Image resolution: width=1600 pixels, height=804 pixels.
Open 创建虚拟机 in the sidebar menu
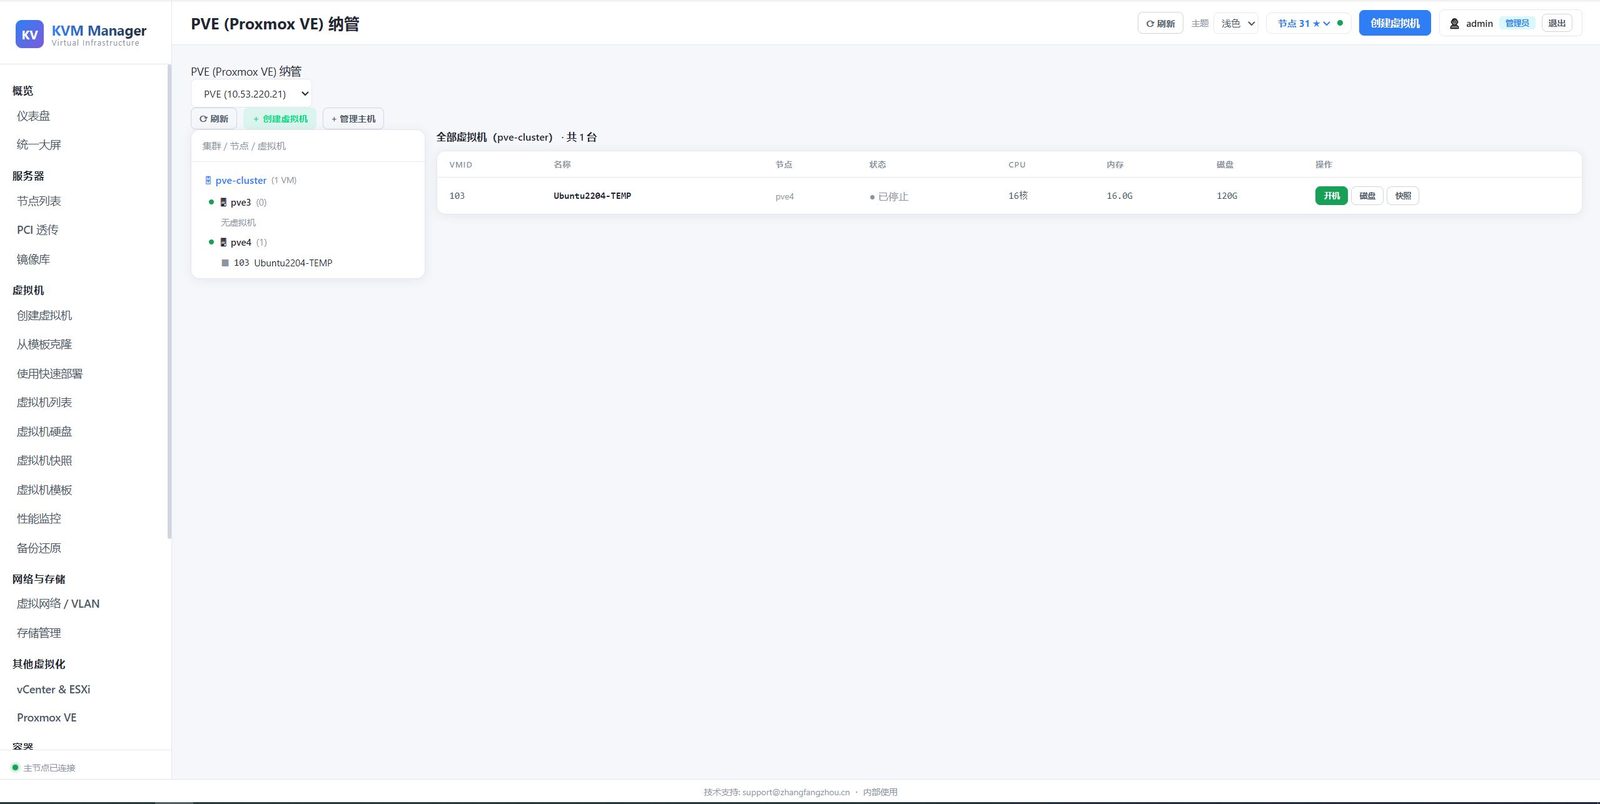(x=45, y=315)
